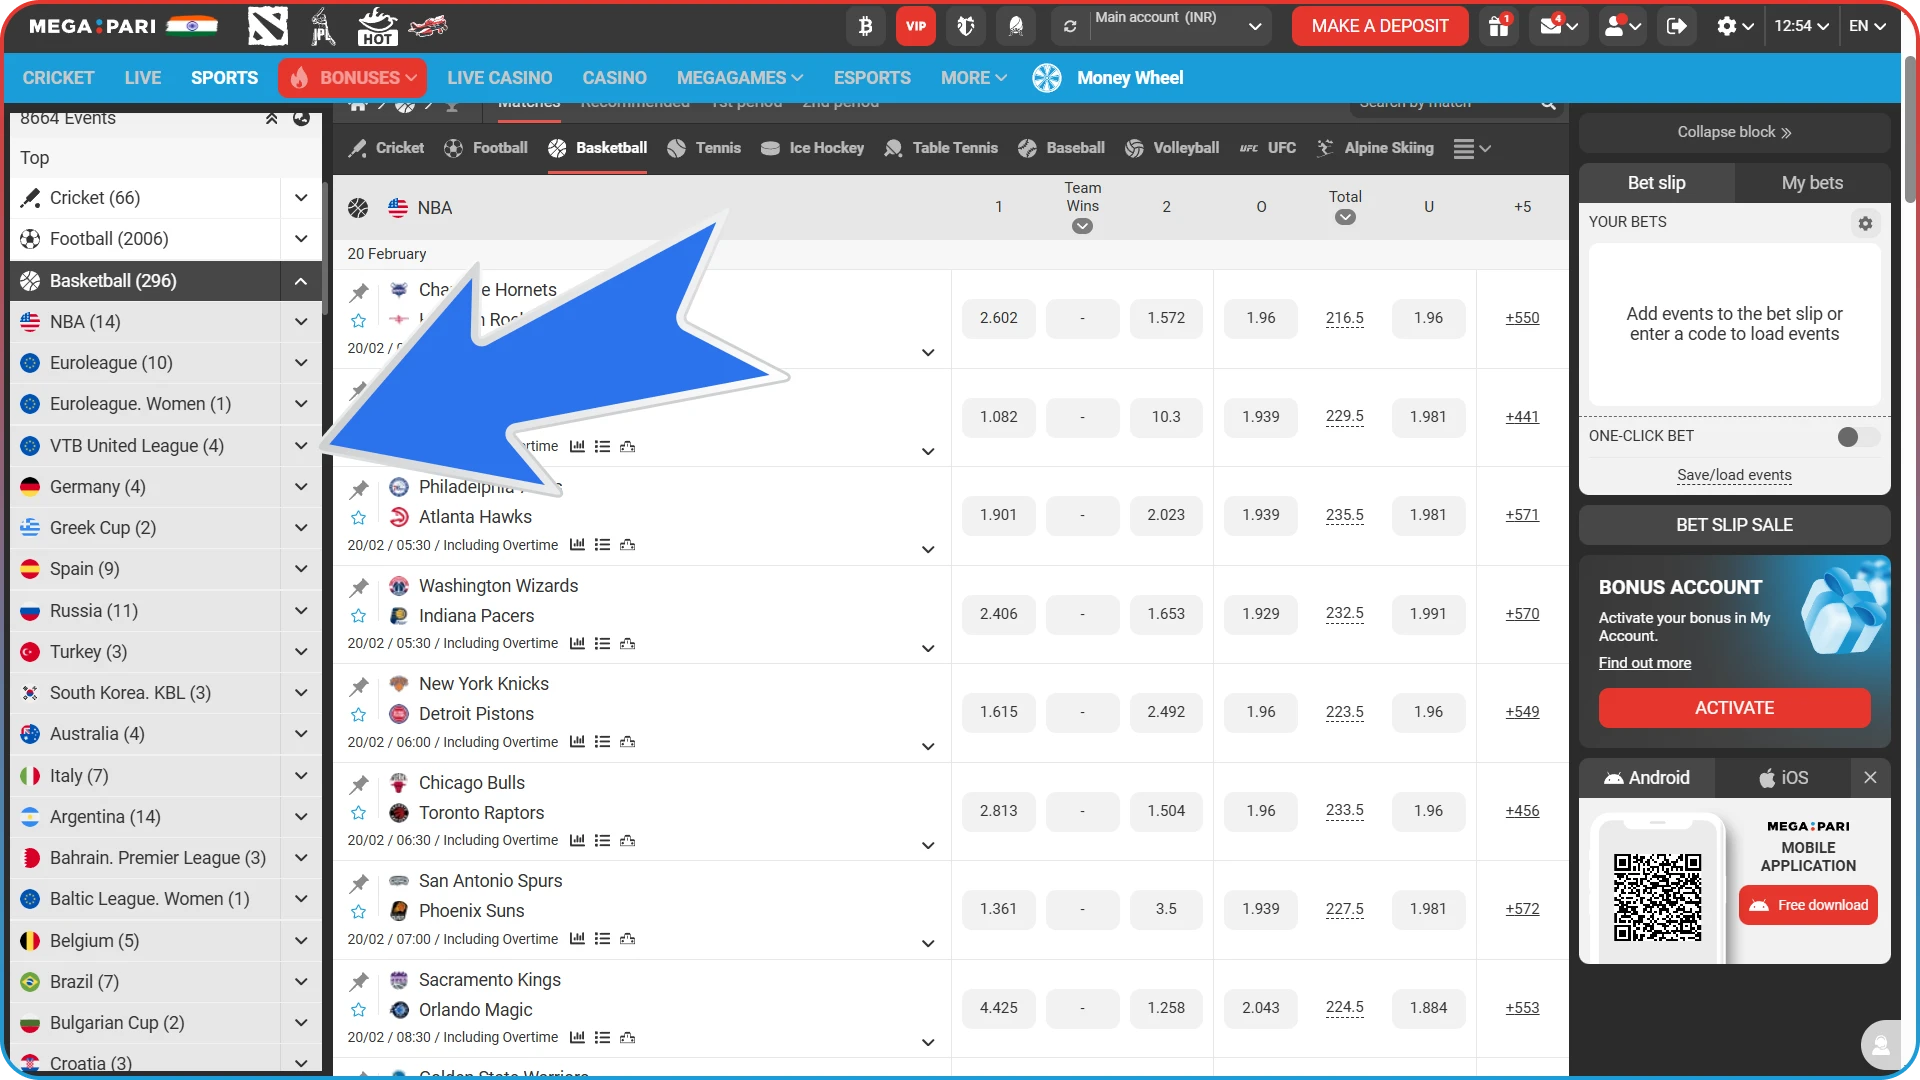Expand the Football category in the sidebar
Screen dimensions: 1920x1080
pyautogui.click(x=300, y=239)
